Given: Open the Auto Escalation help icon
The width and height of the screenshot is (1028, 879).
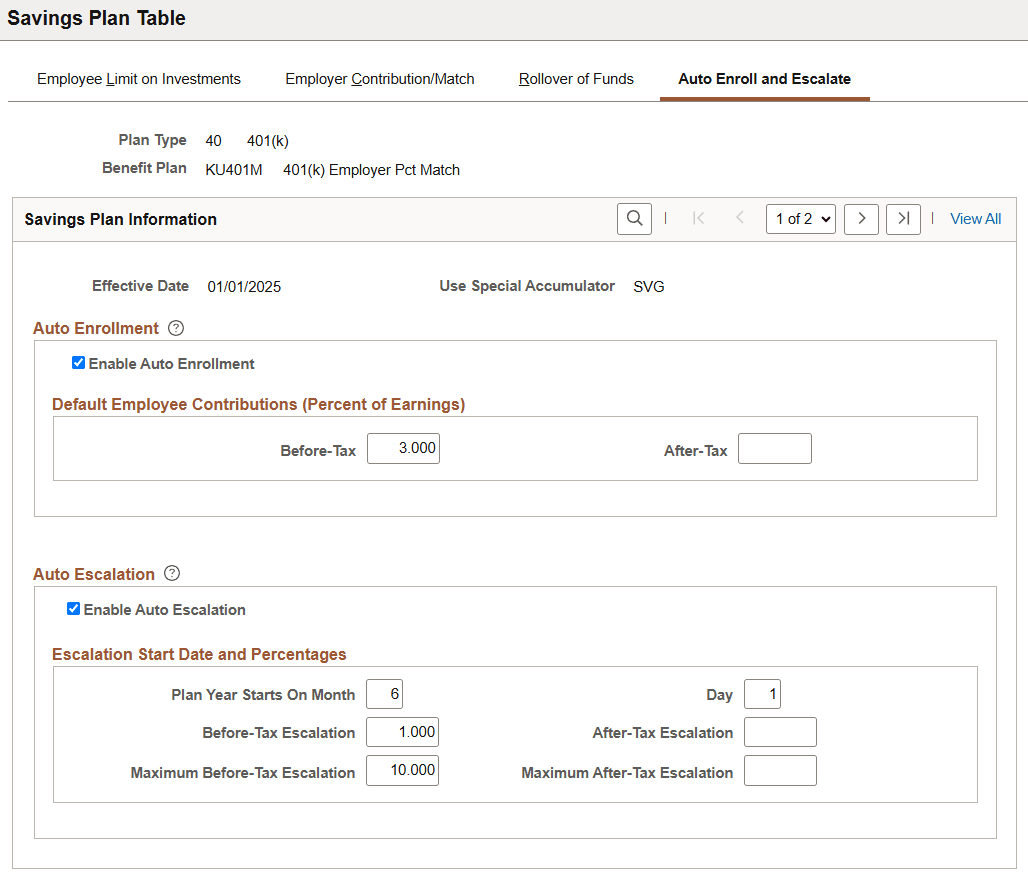Looking at the screenshot, I should pos(172,573).
